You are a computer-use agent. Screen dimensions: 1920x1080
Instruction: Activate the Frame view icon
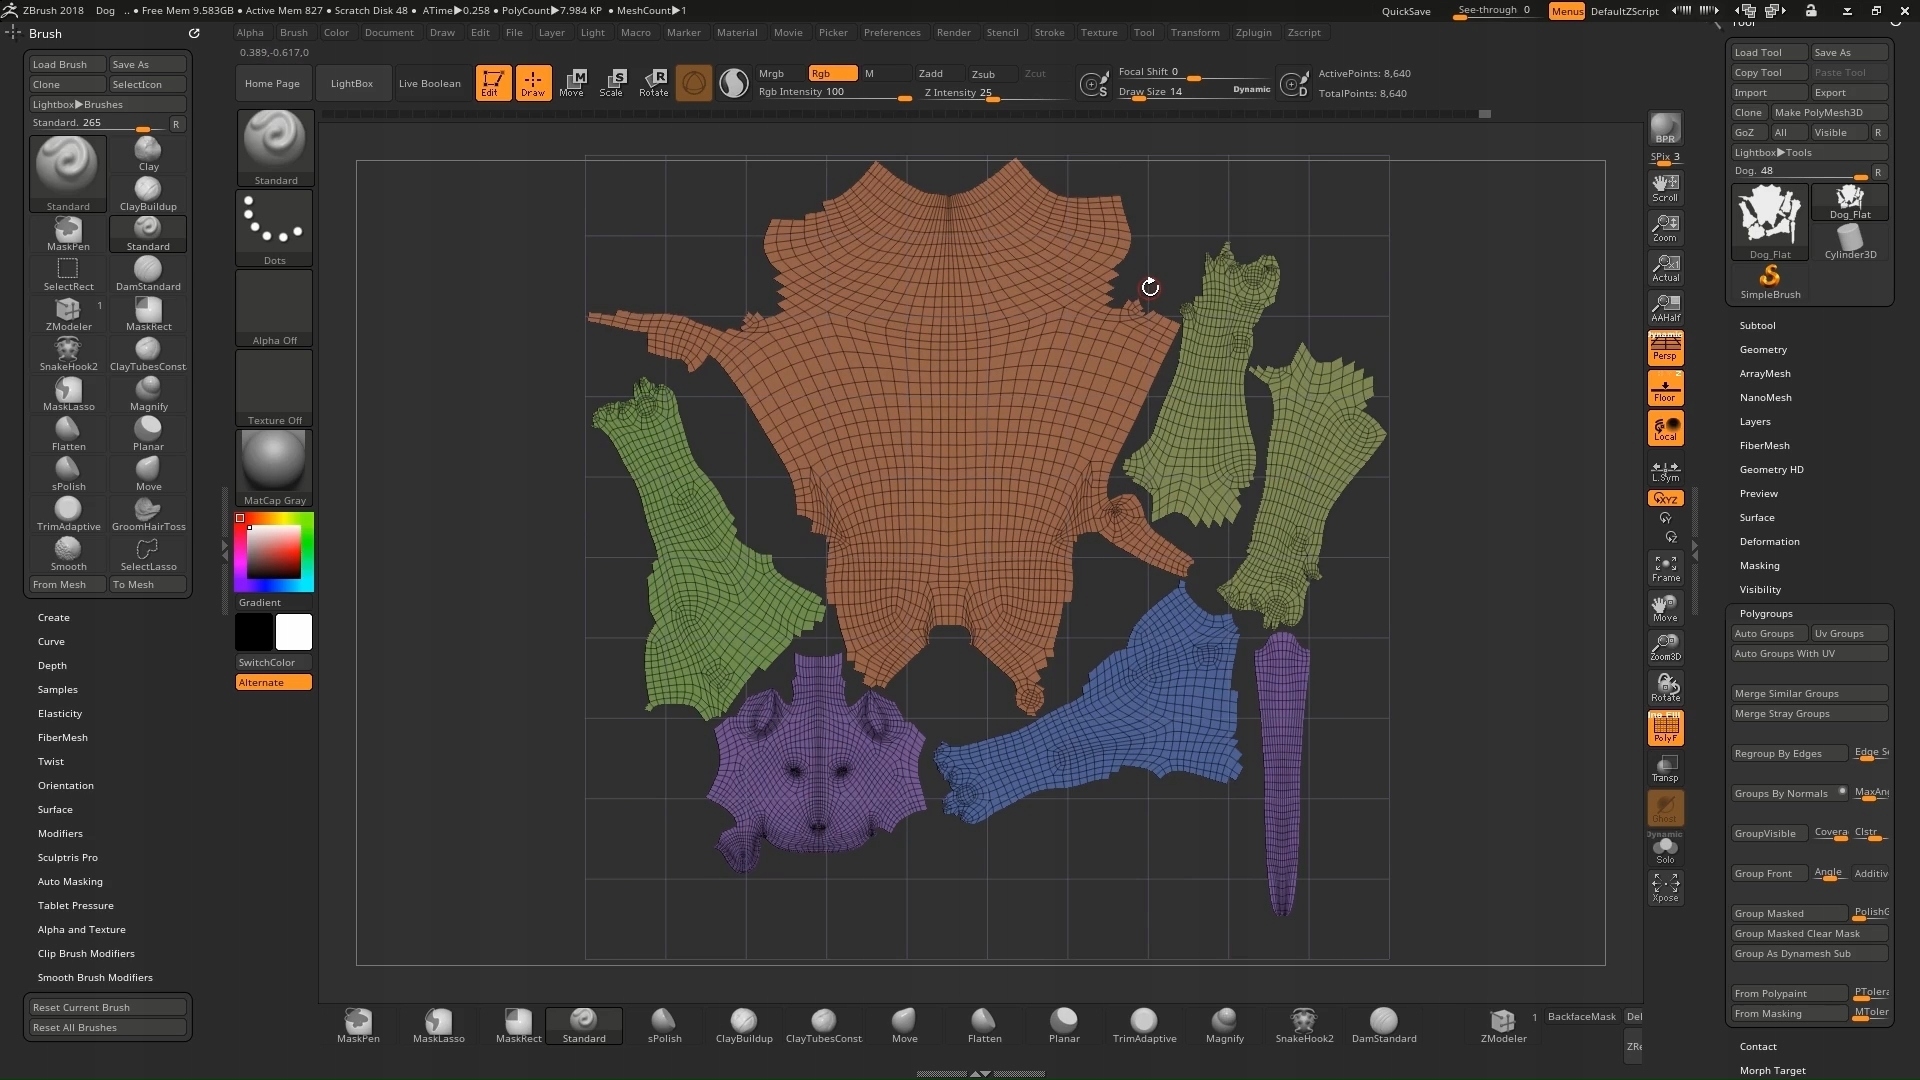[x=1665, y=568]
